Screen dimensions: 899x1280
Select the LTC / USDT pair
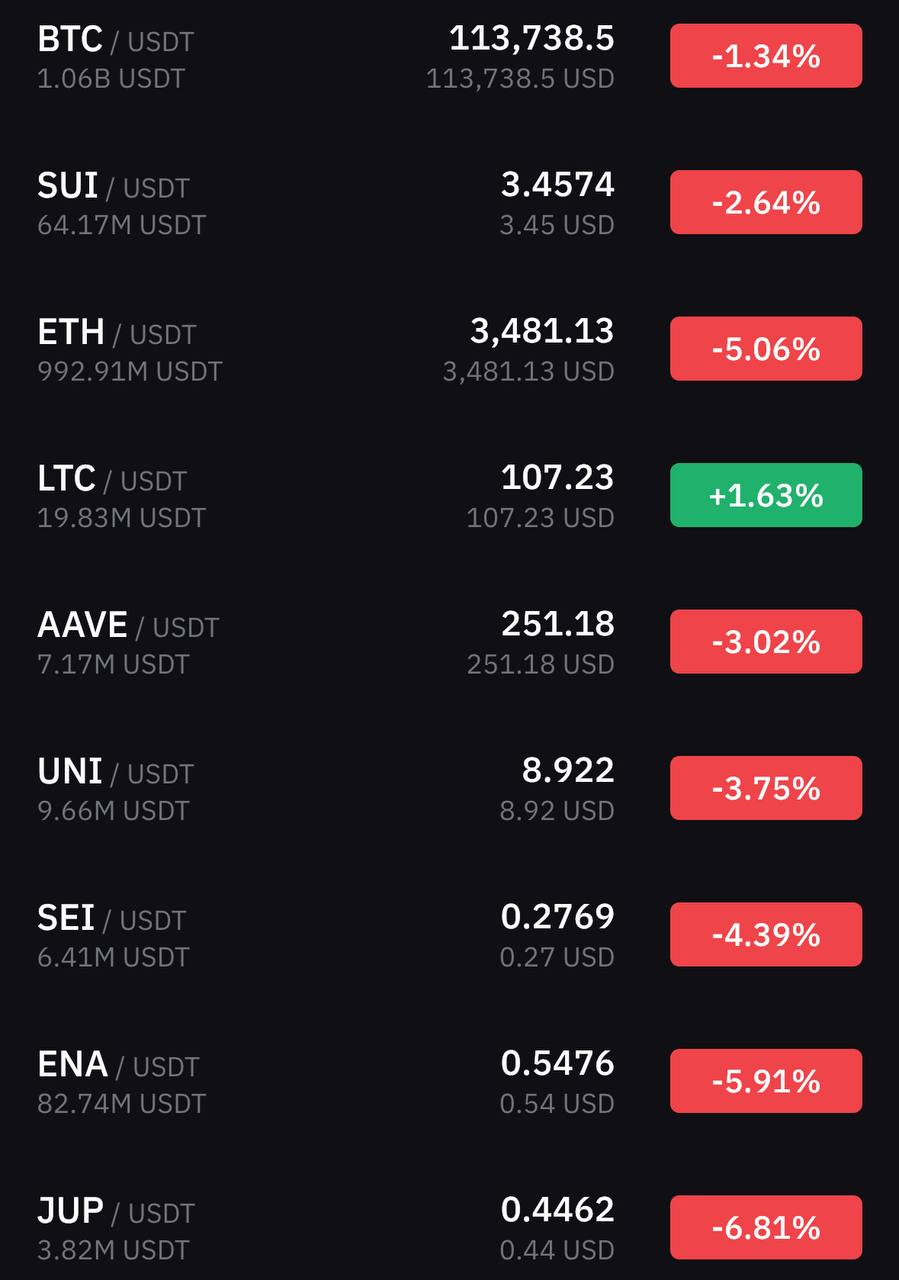pyautogui.click(x=449, y=495)
